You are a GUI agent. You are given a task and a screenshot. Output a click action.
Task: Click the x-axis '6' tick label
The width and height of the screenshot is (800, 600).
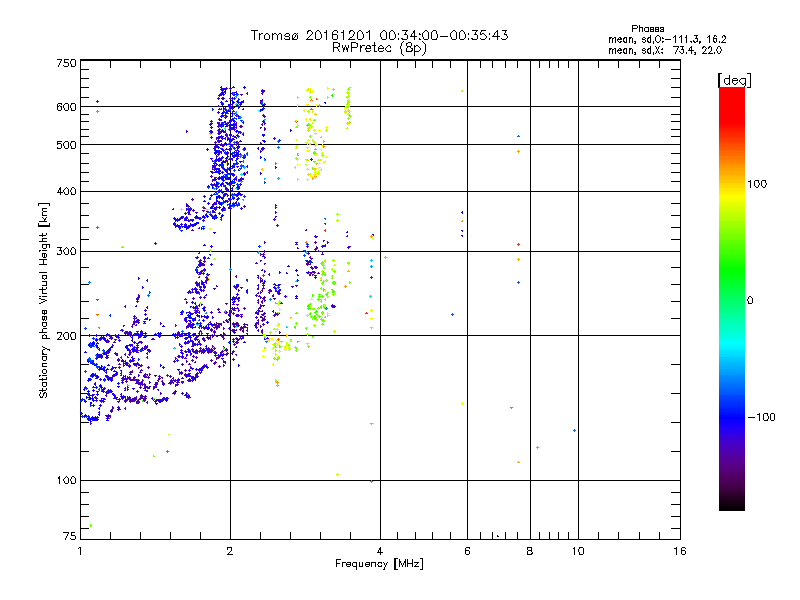(467, 551)
